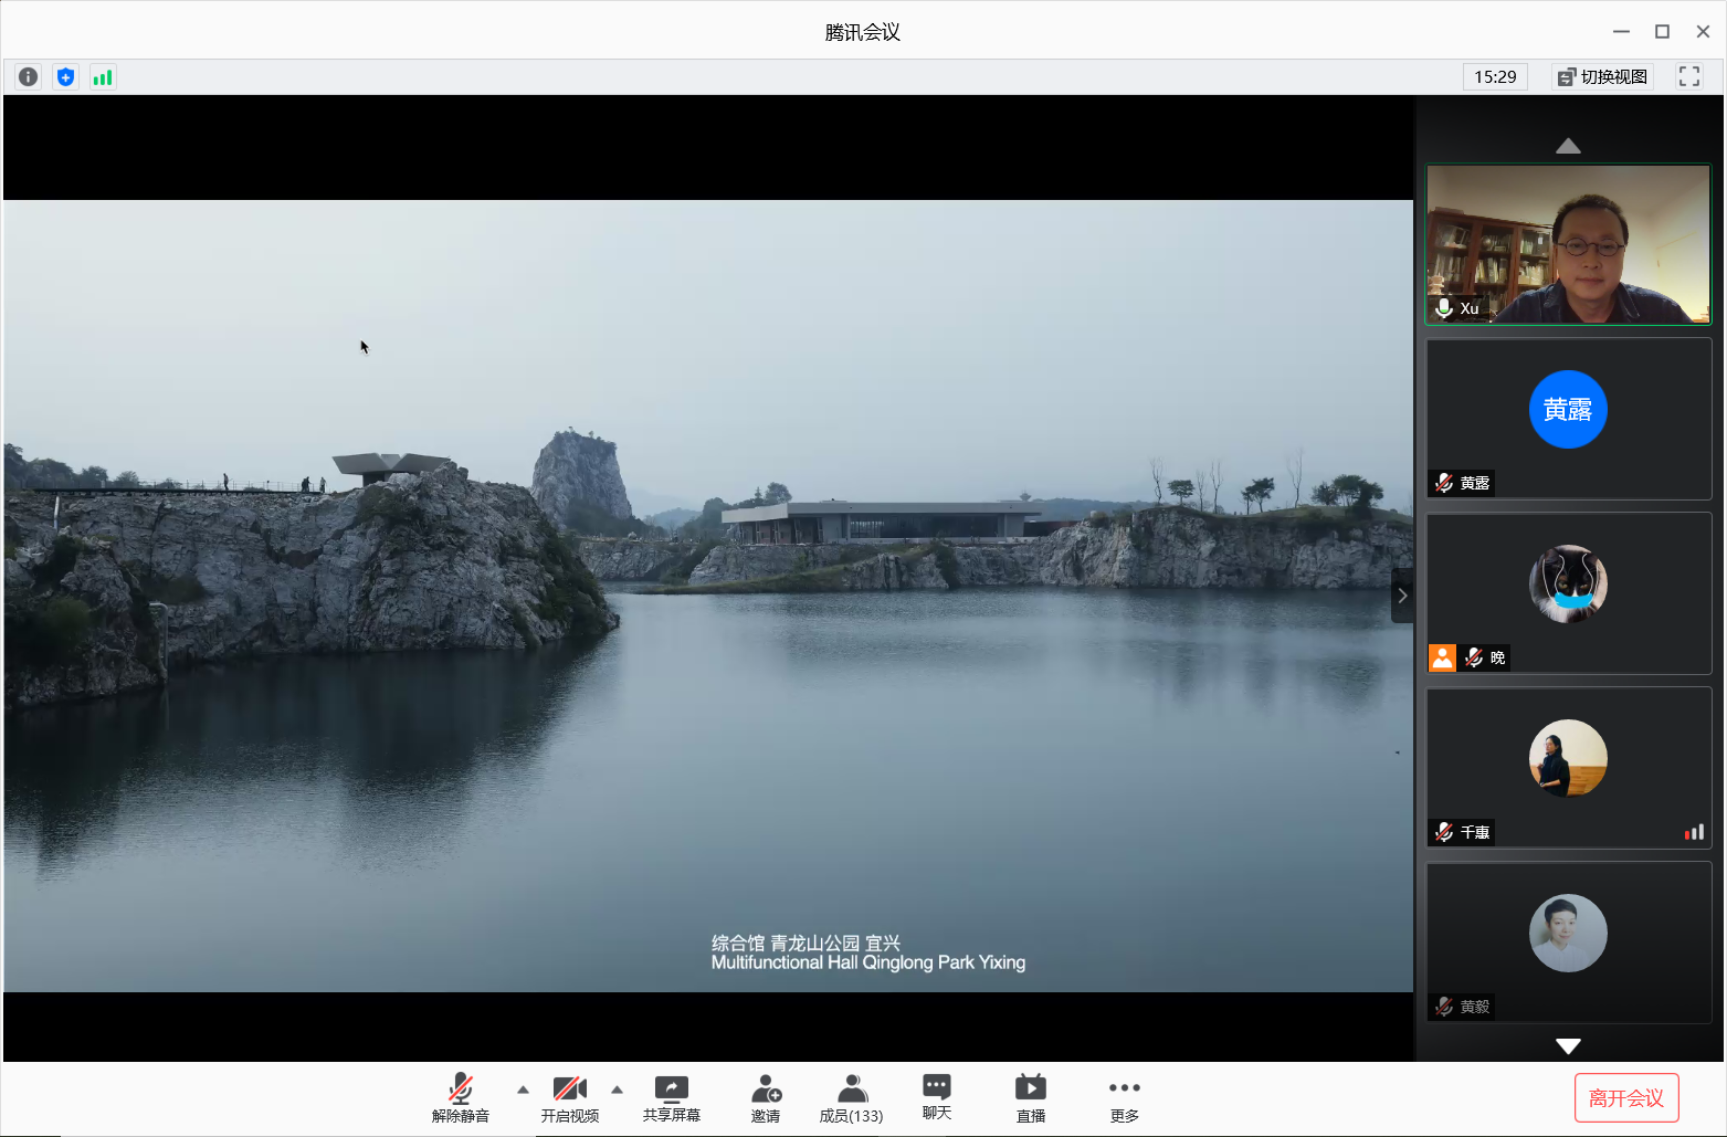Click the red 离开会议 leave button
Image resolution: width=1728 pixels, height=1138 pixels.
[x=1626, y=1098]
